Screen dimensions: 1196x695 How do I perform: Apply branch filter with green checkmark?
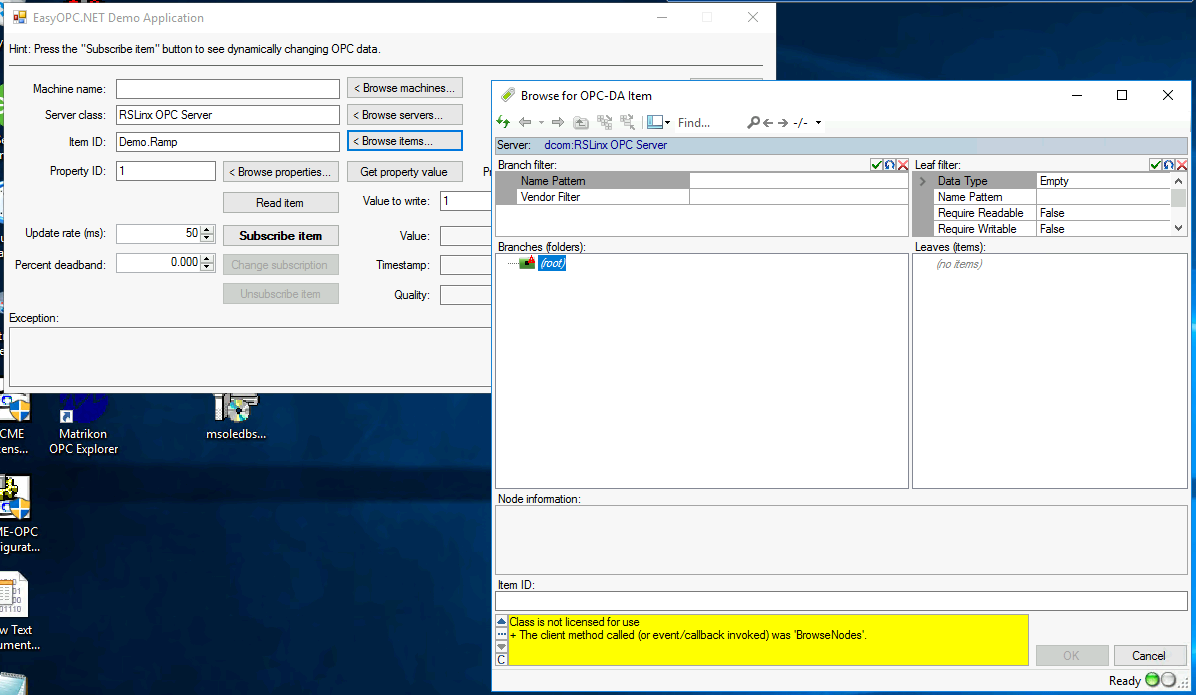pos(876,165)
